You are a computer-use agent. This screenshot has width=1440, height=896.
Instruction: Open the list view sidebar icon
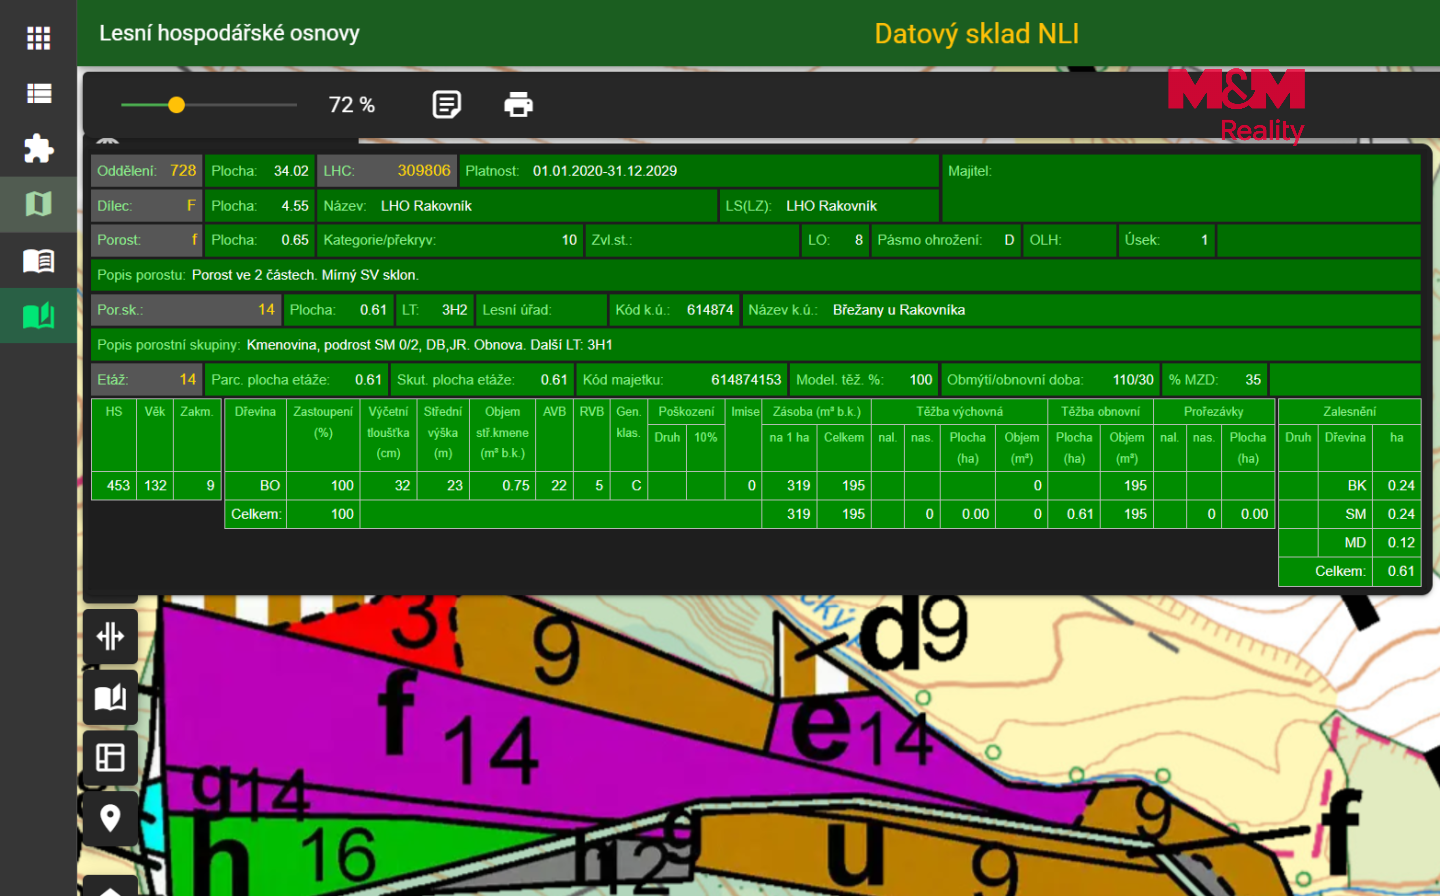click(38, 94)
